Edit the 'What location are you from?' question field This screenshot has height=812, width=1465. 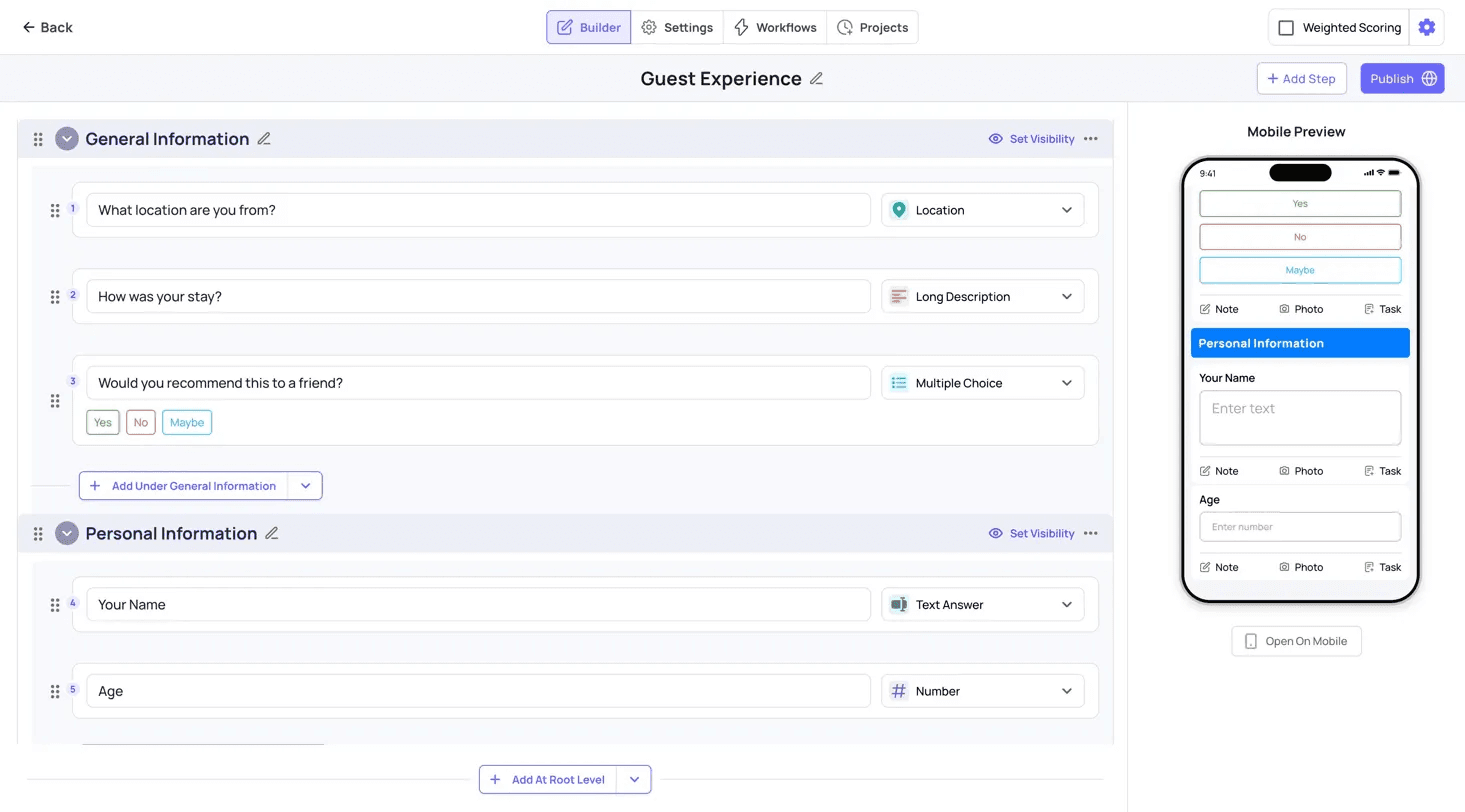click(x=478, y=210)
